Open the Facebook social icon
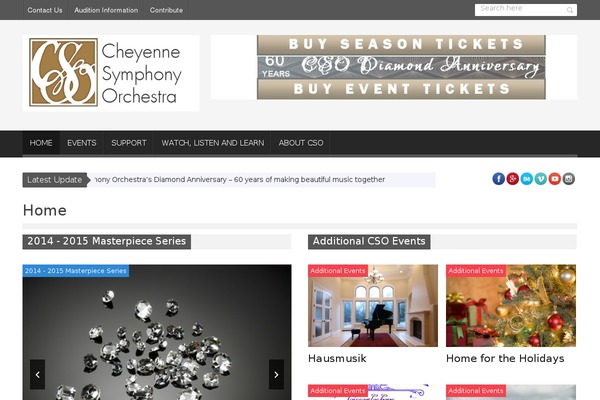 499,179
